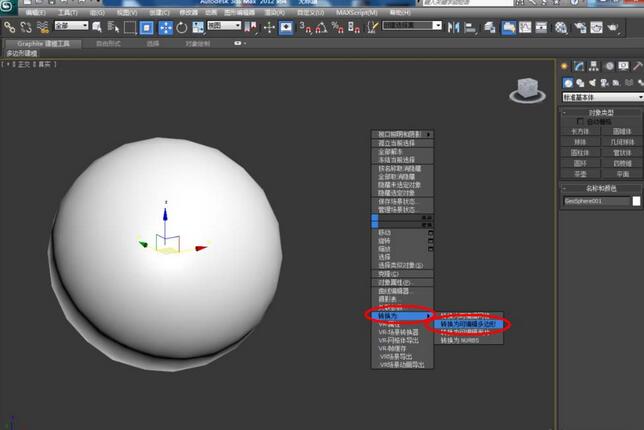Open the Hierarchy tab in command panel

(x=595, y=66)
